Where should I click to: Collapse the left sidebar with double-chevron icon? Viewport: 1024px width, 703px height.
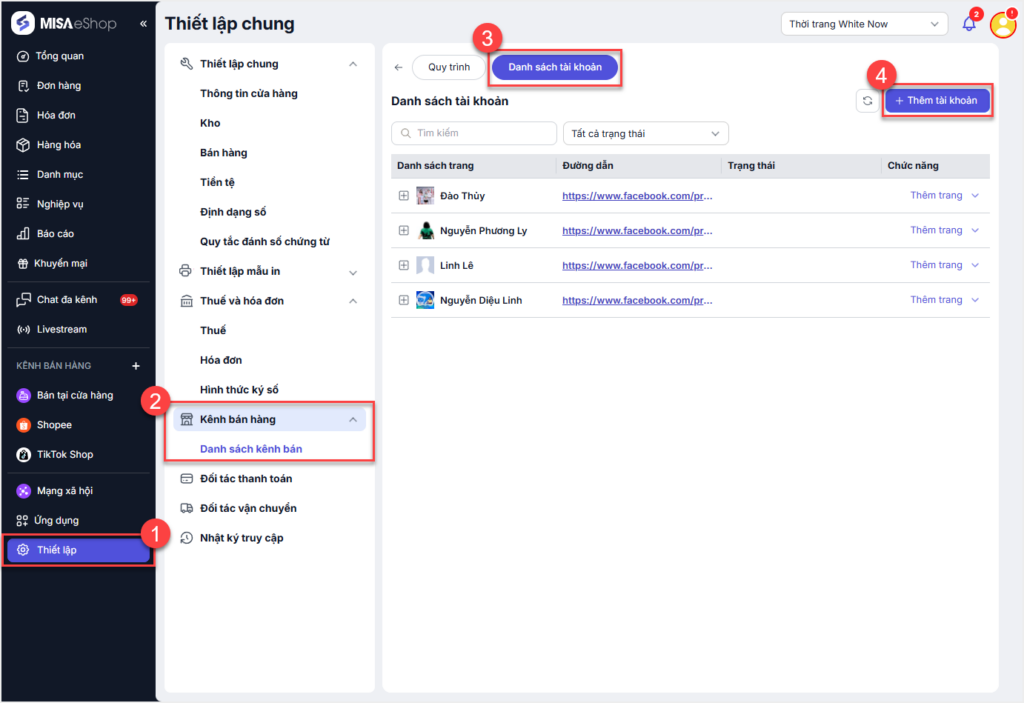point(143,24)
